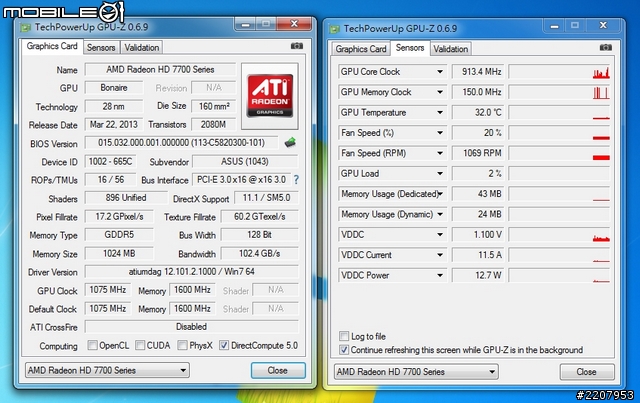Screen dimensions: 640x403
Task: Click the Memory Size 1024 MB field
Action: point(119,254)
